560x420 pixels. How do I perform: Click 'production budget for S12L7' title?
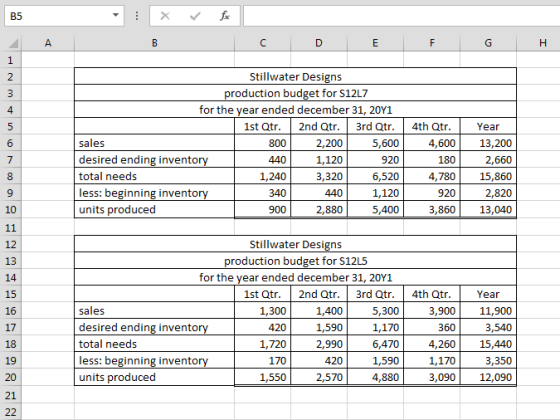(295, 93)
